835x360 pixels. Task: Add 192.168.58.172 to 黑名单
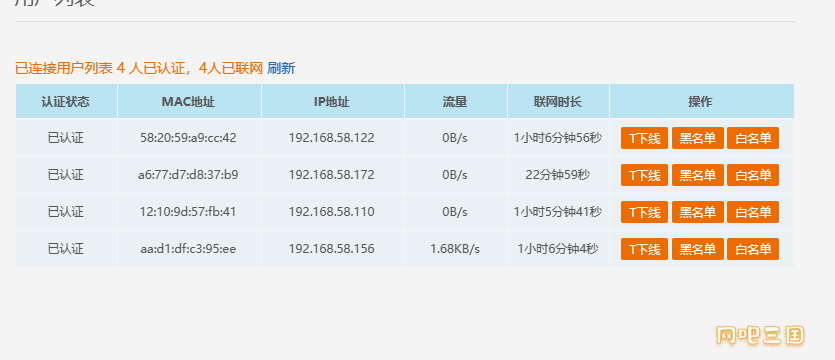coord(698,175)
